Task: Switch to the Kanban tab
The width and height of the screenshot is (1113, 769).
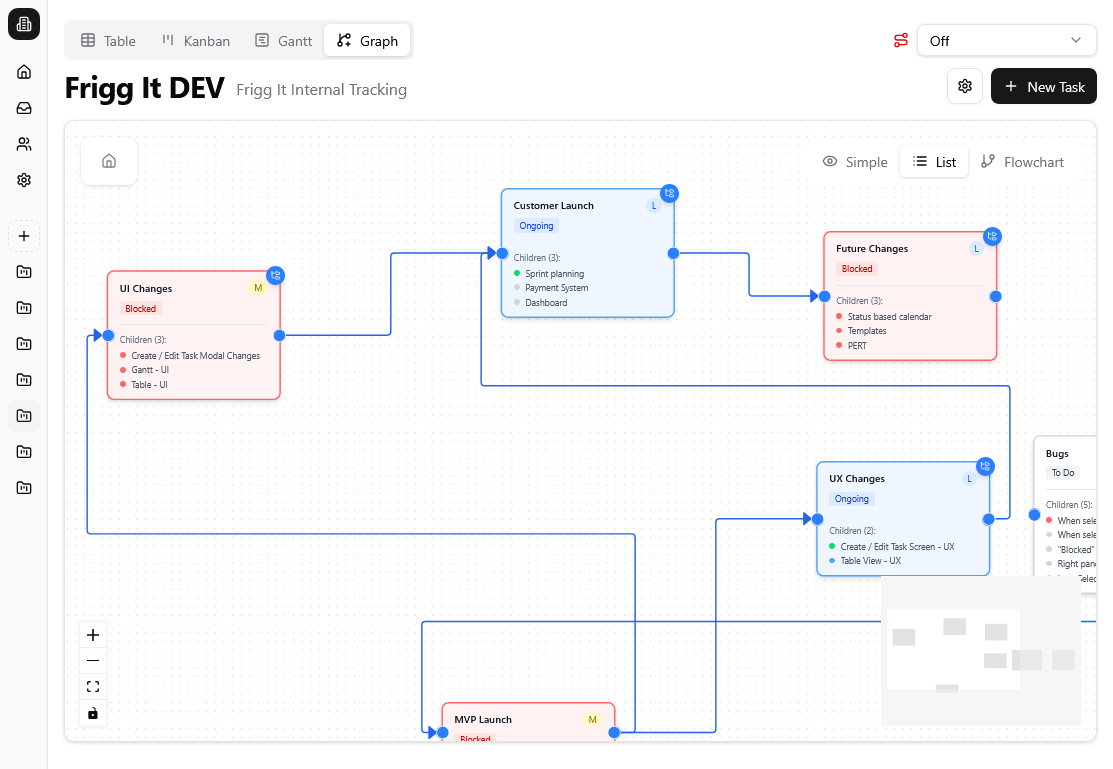Action: tap(196, 41)
